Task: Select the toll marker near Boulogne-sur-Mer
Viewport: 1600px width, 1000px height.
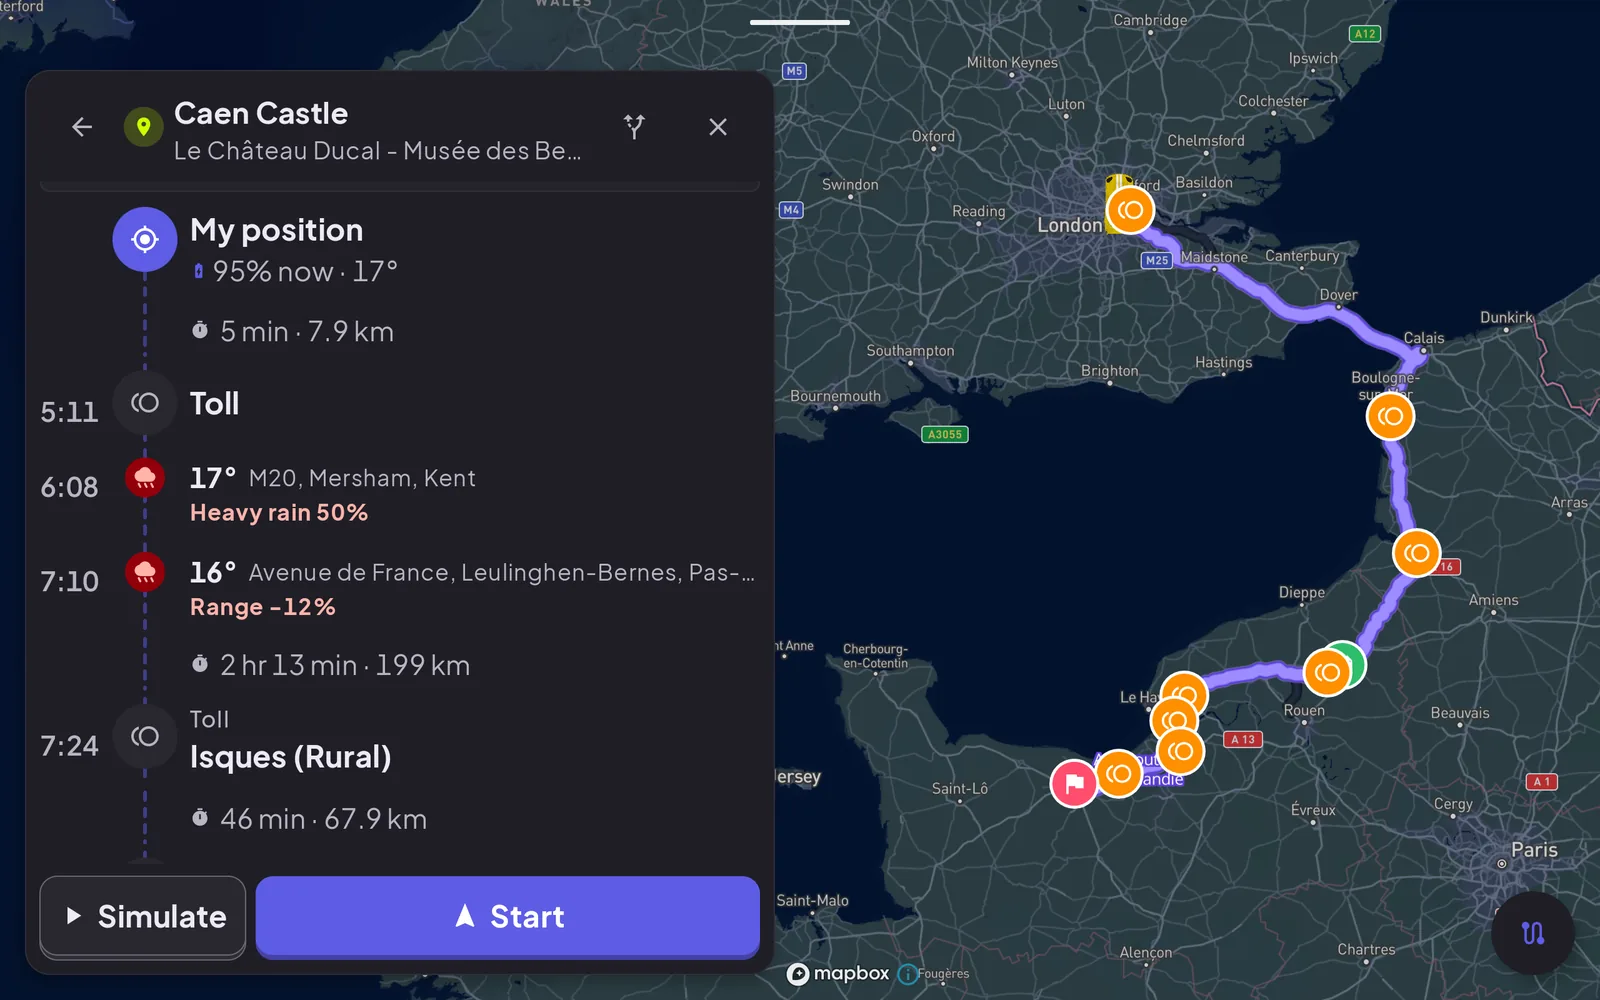Action: coord(1390,416)
